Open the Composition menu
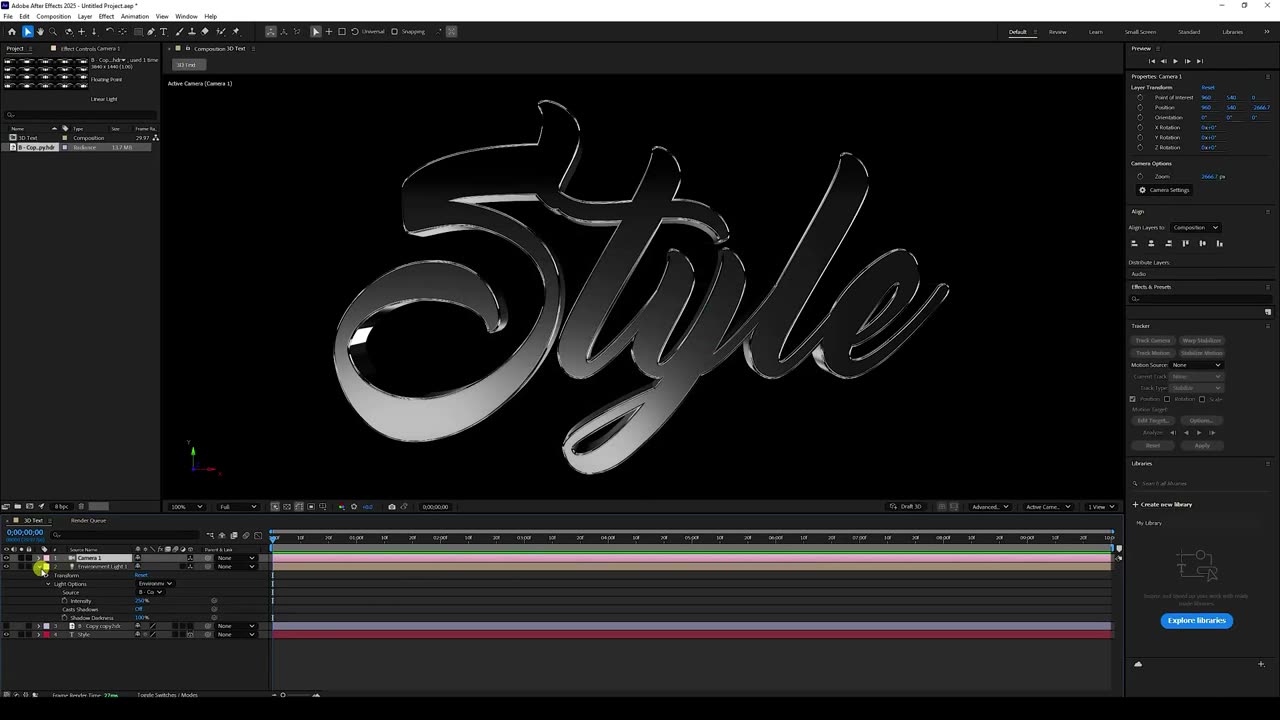 click(x=53, y=17)
